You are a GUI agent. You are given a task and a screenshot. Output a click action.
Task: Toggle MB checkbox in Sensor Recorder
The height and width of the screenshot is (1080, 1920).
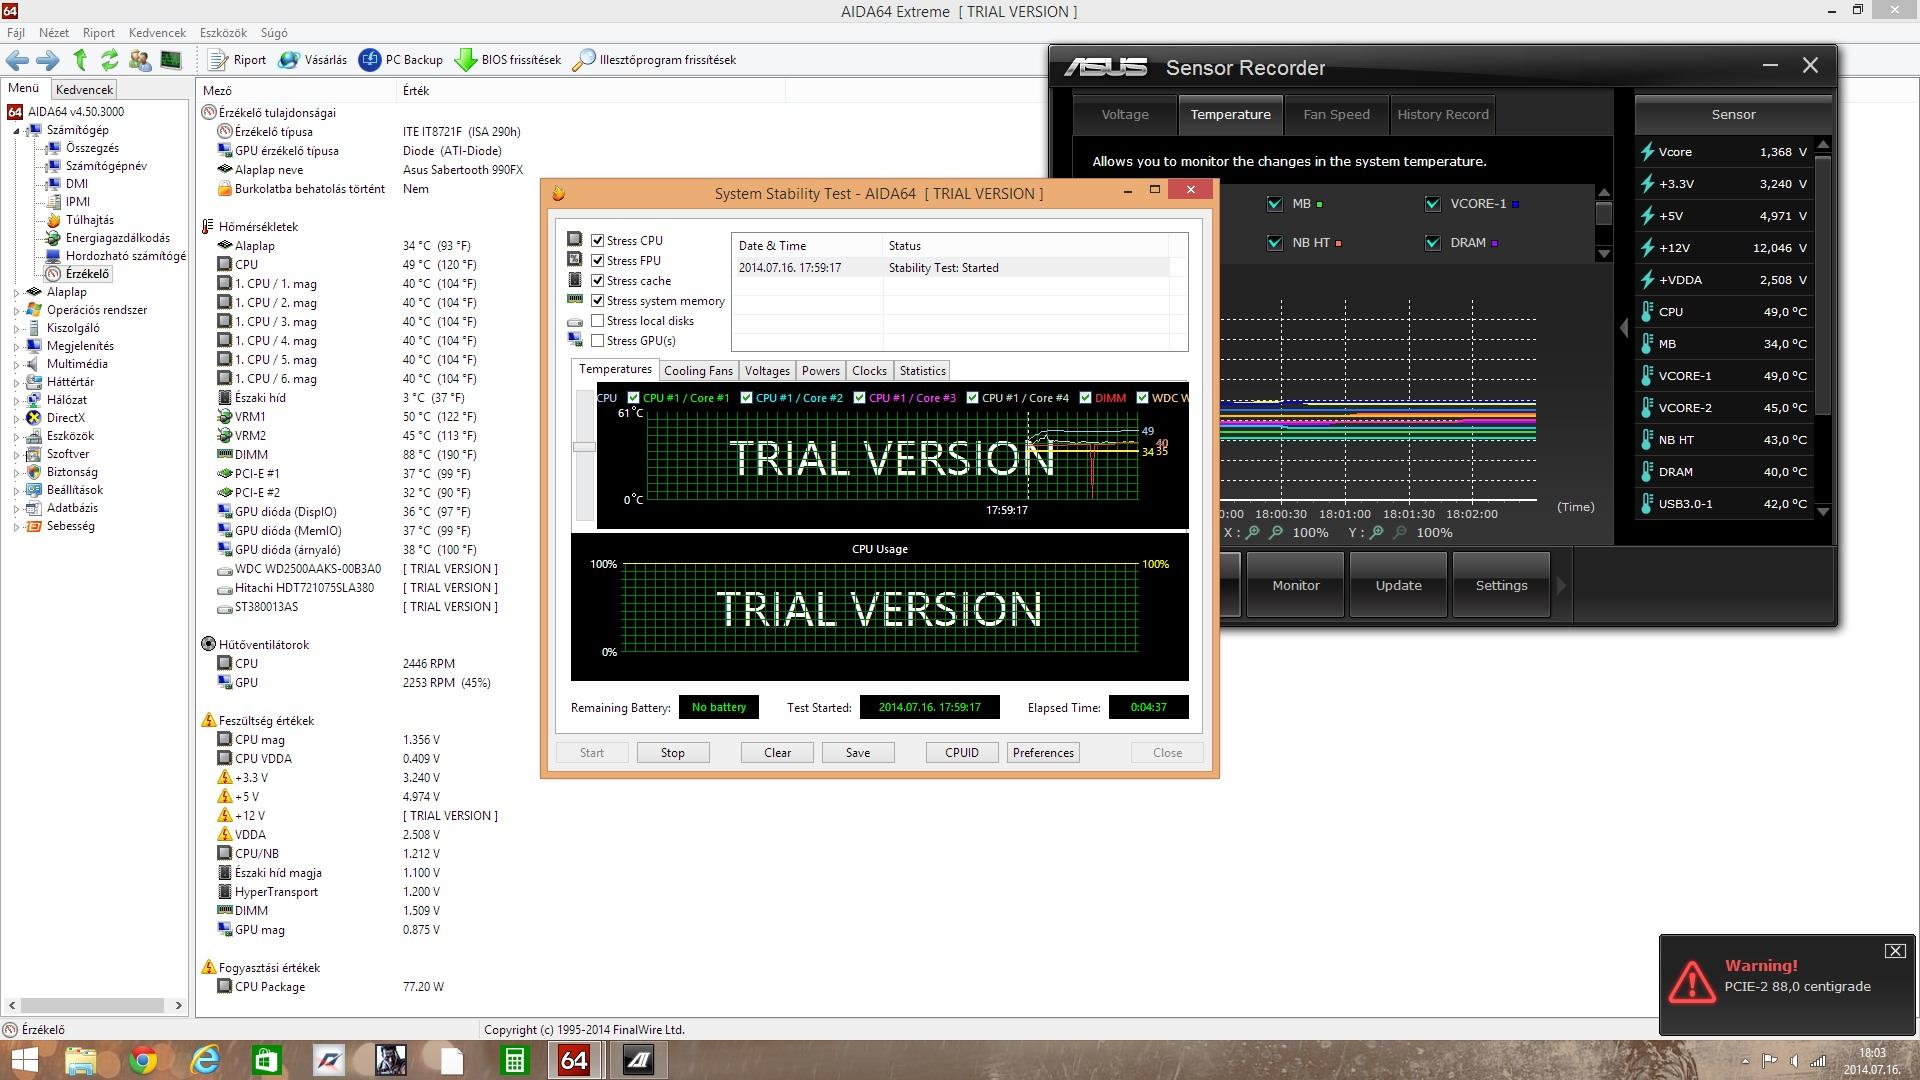(1275, 204)
